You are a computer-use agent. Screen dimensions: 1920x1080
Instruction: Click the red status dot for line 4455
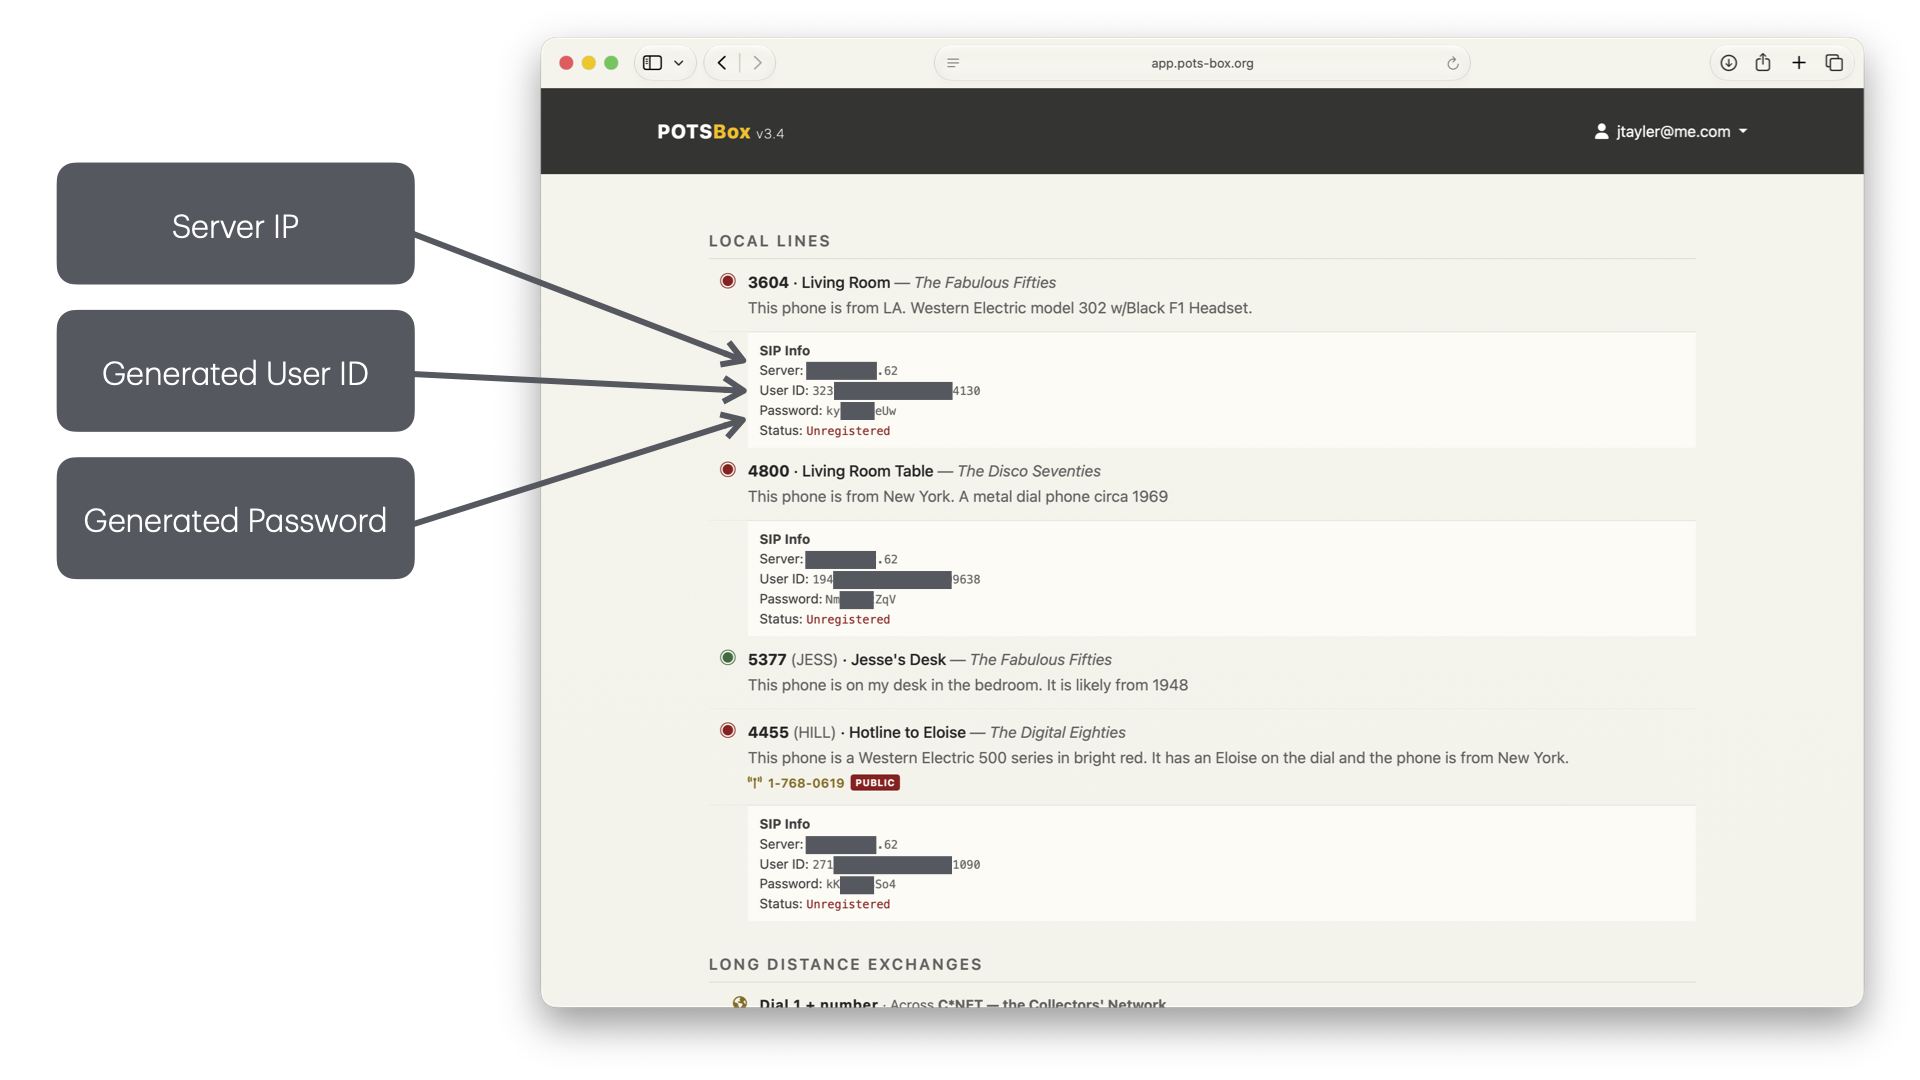728,730
